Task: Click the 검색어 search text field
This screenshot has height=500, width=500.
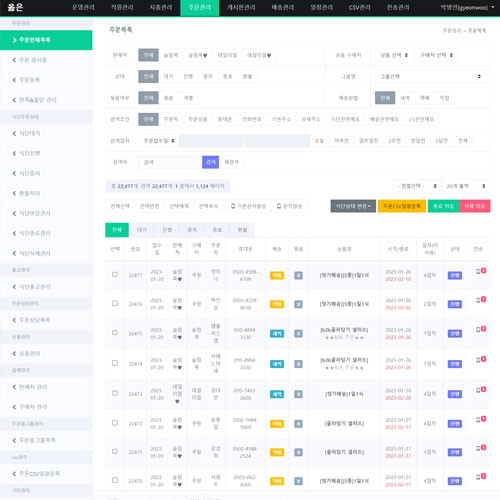Action: point(170,162)
